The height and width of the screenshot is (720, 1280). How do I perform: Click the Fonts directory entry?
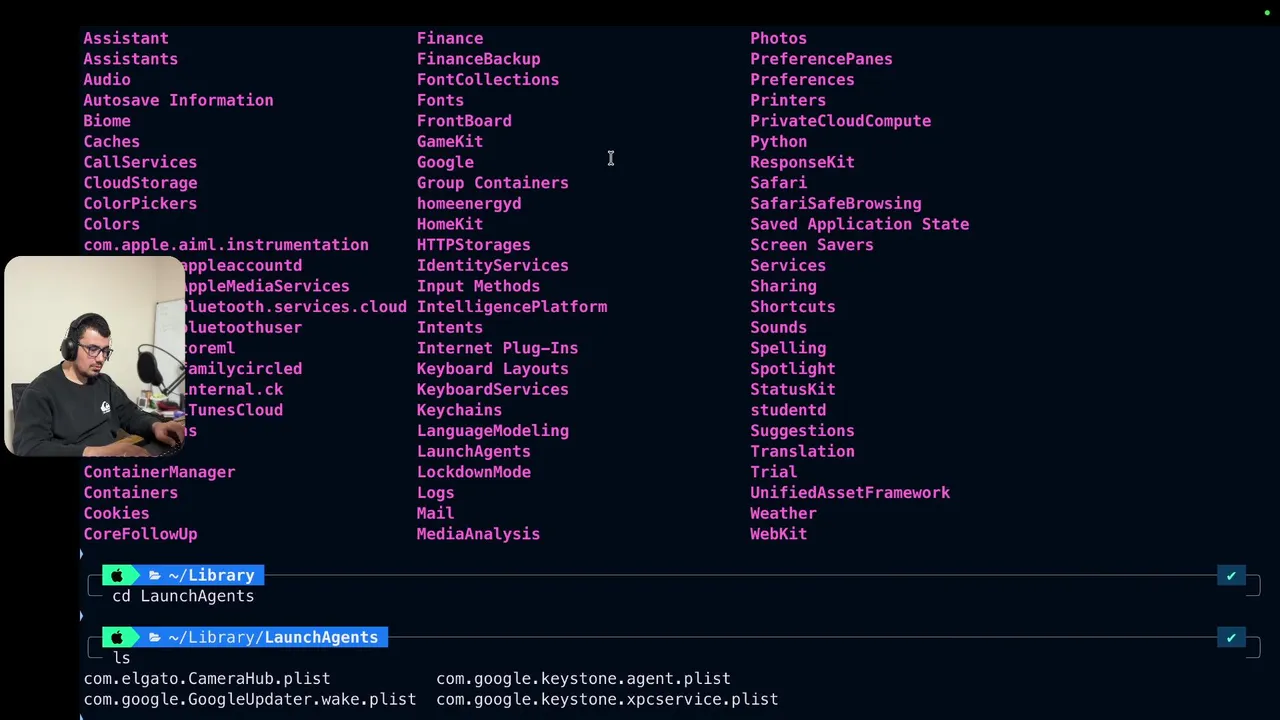440,100
